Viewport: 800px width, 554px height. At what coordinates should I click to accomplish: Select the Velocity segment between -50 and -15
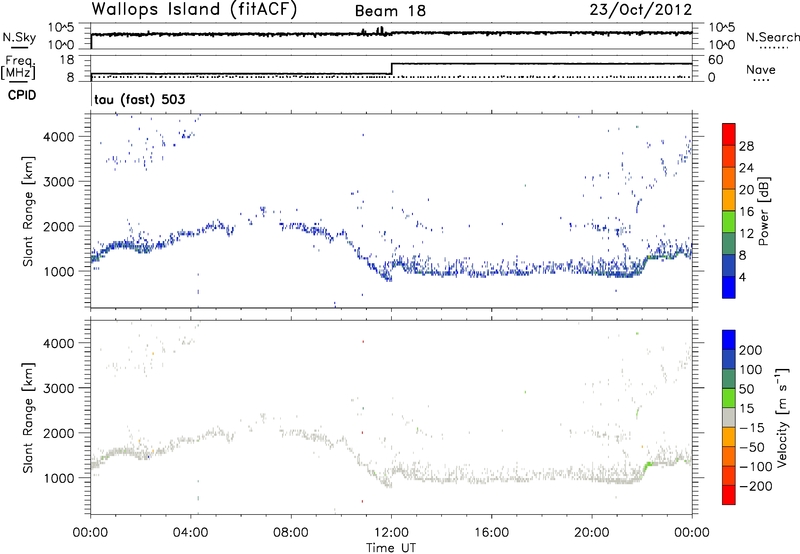click(729, 437)
